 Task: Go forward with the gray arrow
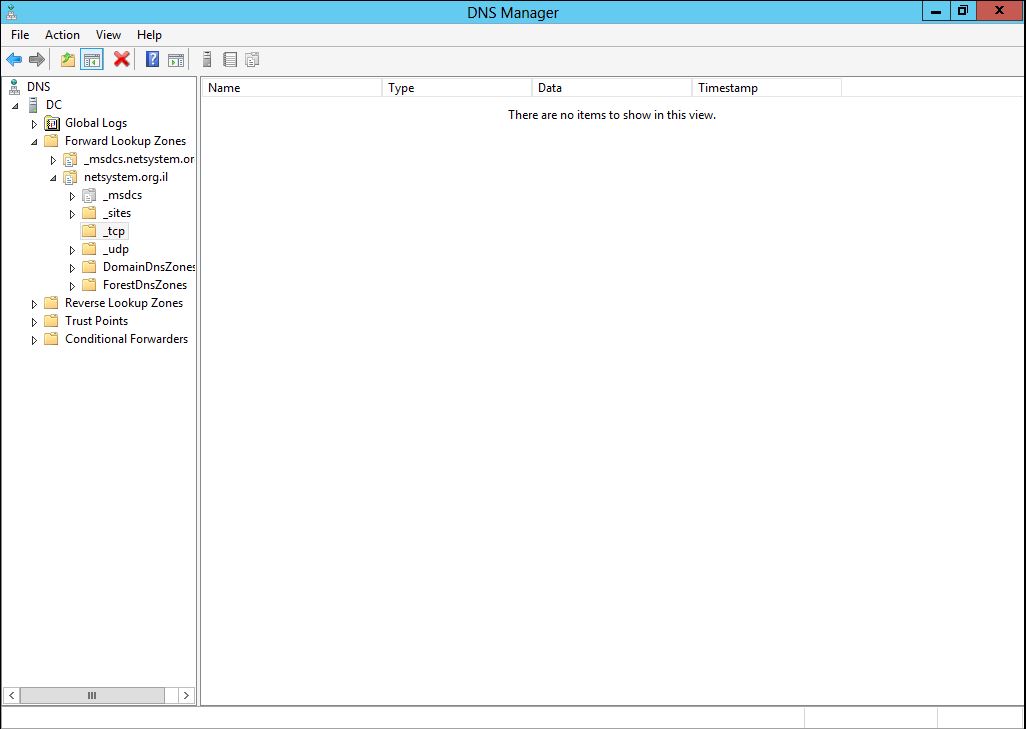tap(37, 60)
